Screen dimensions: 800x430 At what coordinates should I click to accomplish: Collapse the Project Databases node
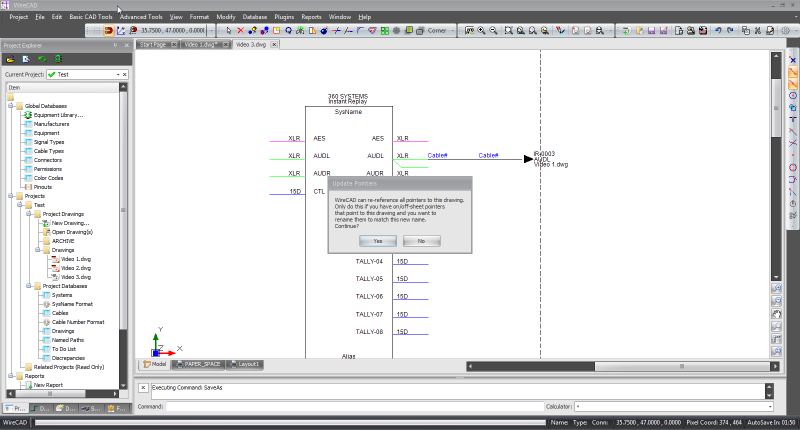coord(29,286)
